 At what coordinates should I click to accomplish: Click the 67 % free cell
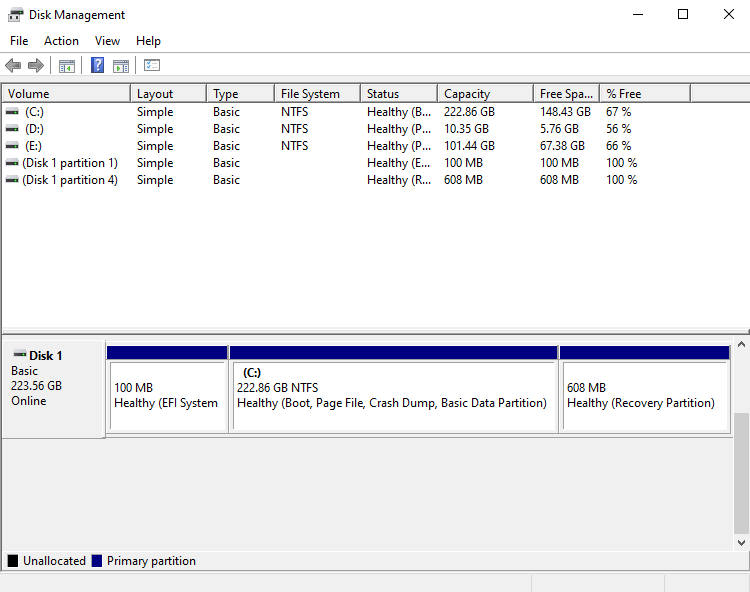(618, 112)
